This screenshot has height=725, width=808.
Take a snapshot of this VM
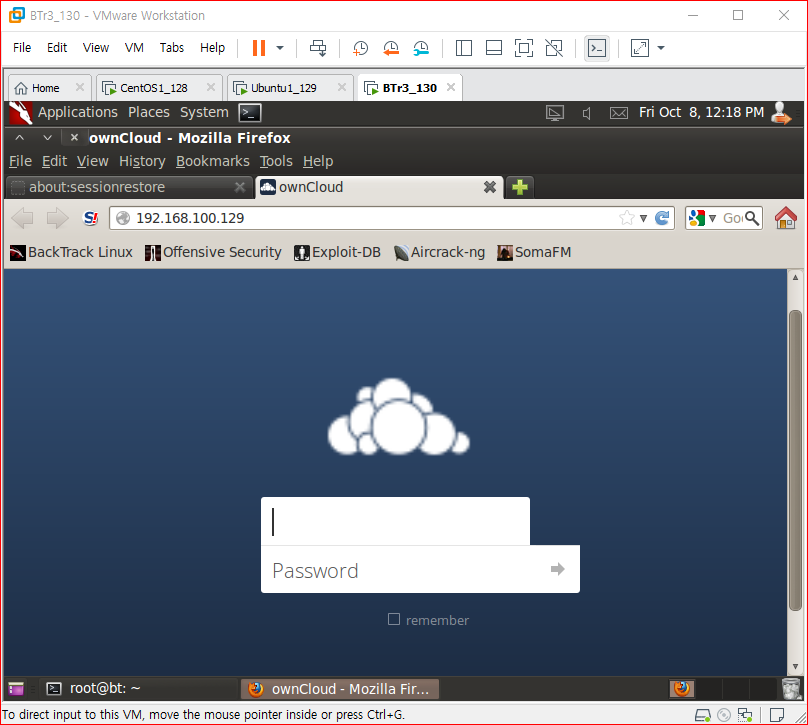(x=360, y=48)
